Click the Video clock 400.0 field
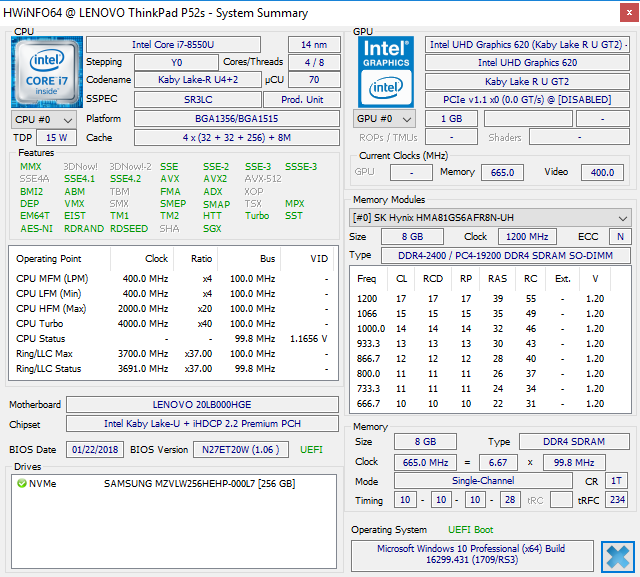Viewport: 640px width, 577px height. tap(602, 172)
